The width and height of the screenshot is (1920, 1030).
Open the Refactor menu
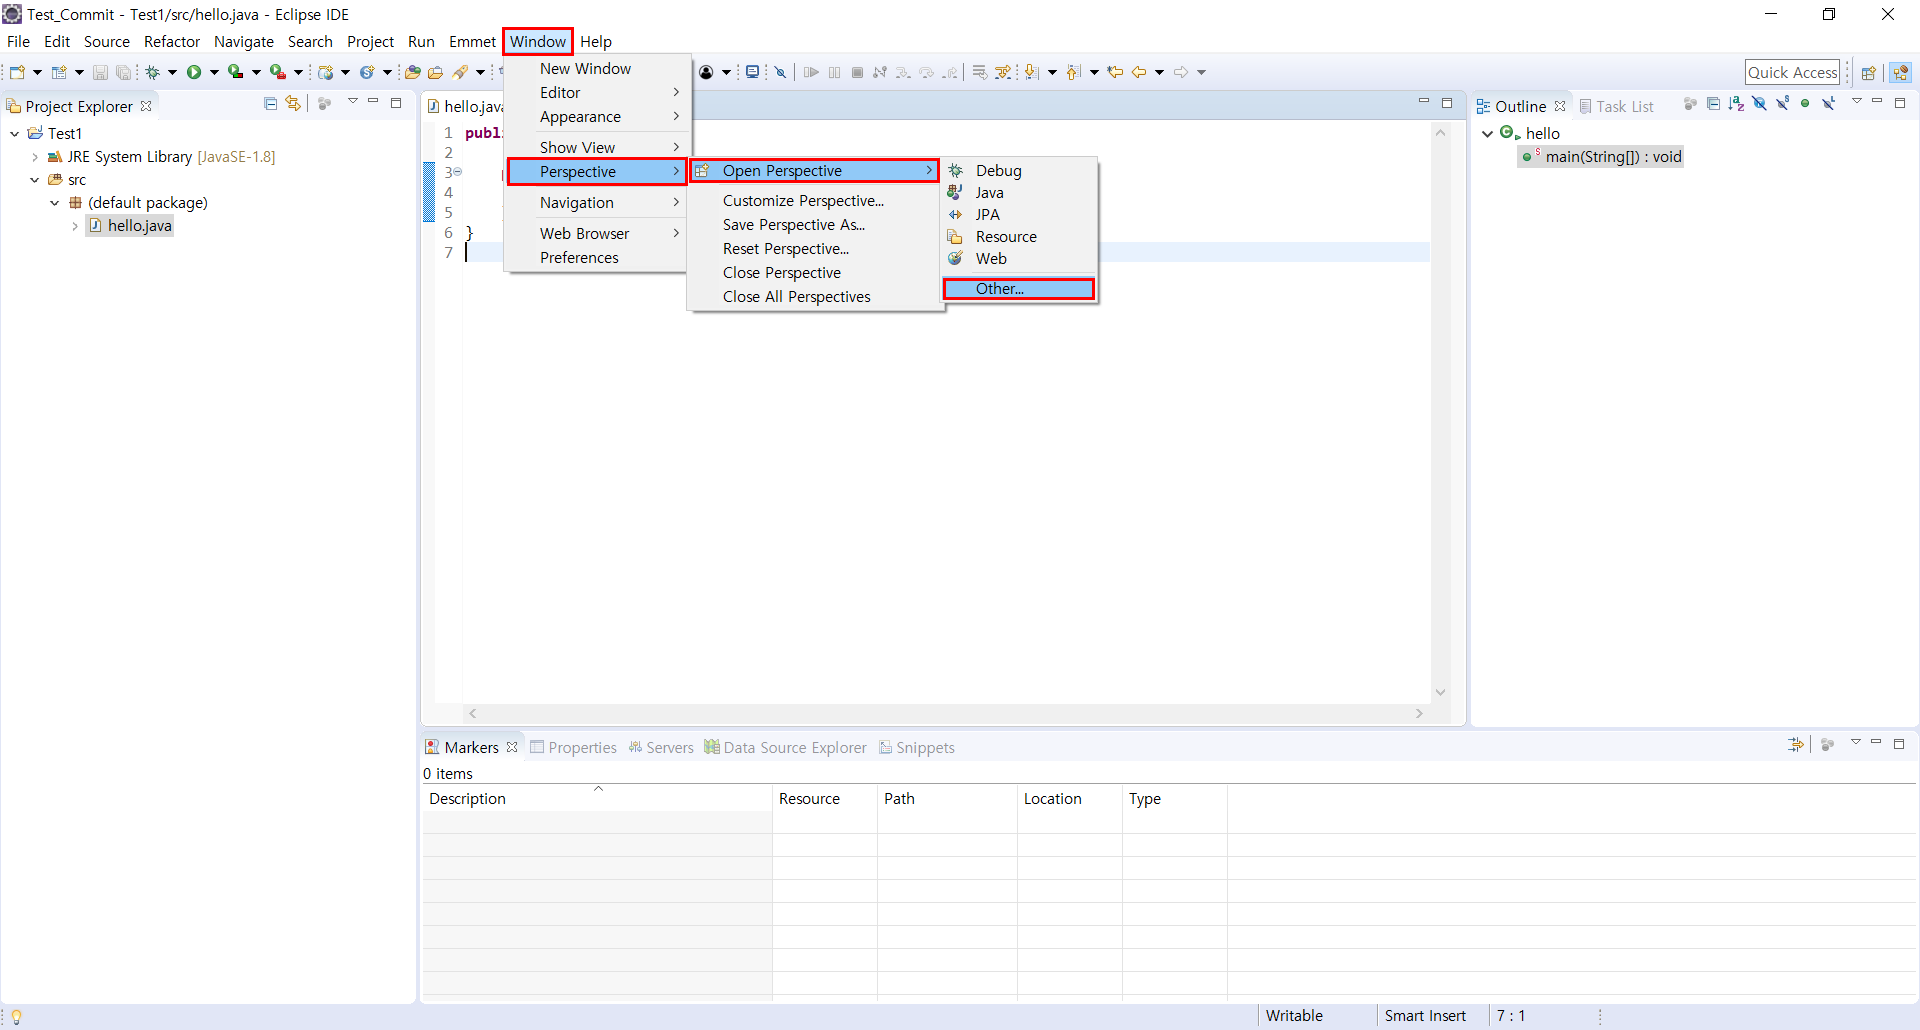coord(172,41)
